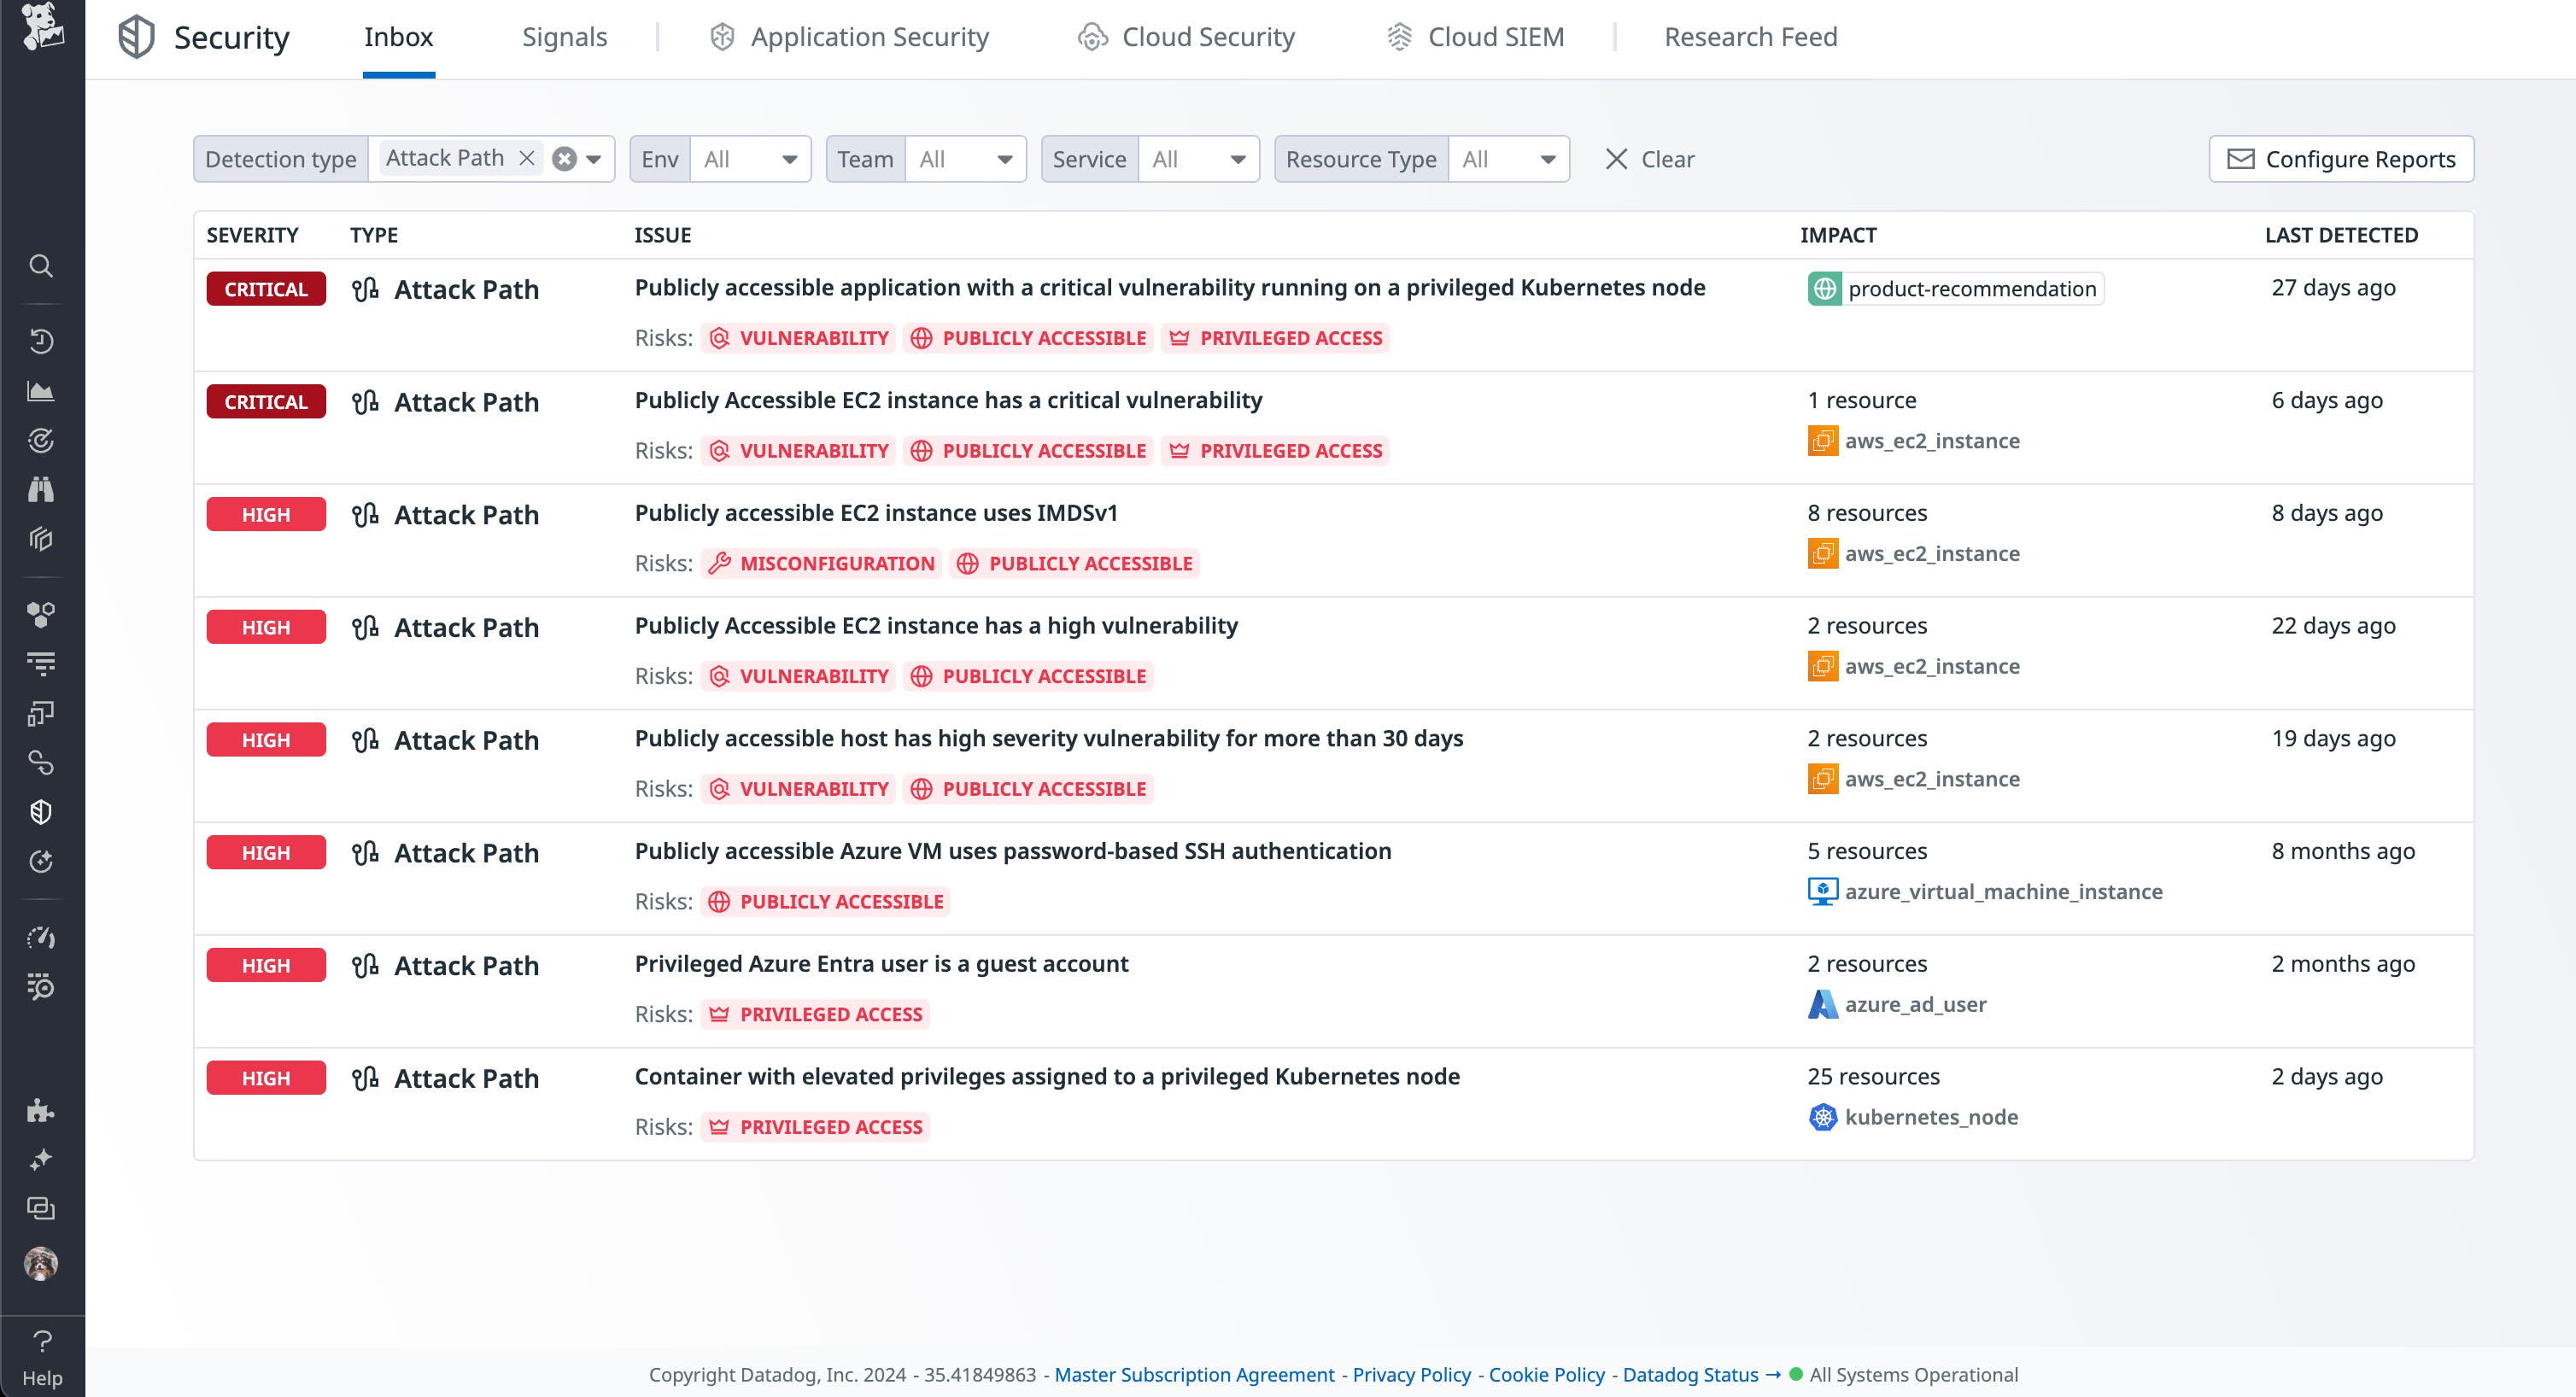
Task: Switch to the Signals tab
Action: coord(564,36)
